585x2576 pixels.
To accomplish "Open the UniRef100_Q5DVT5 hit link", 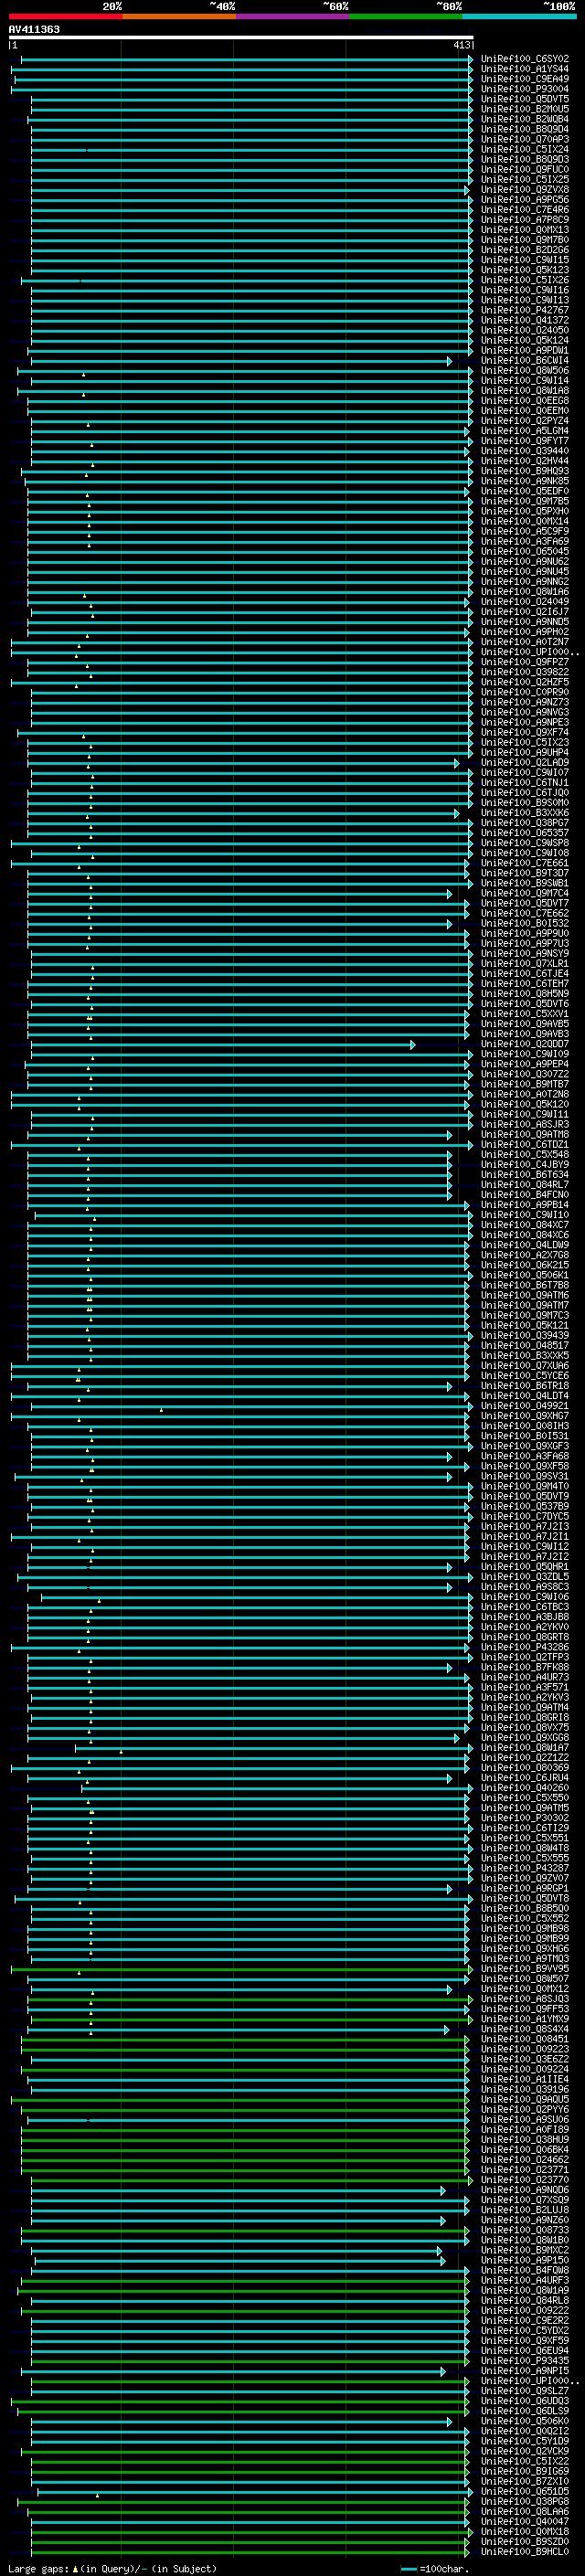I will pyautogui.click(x=525, y=99).
